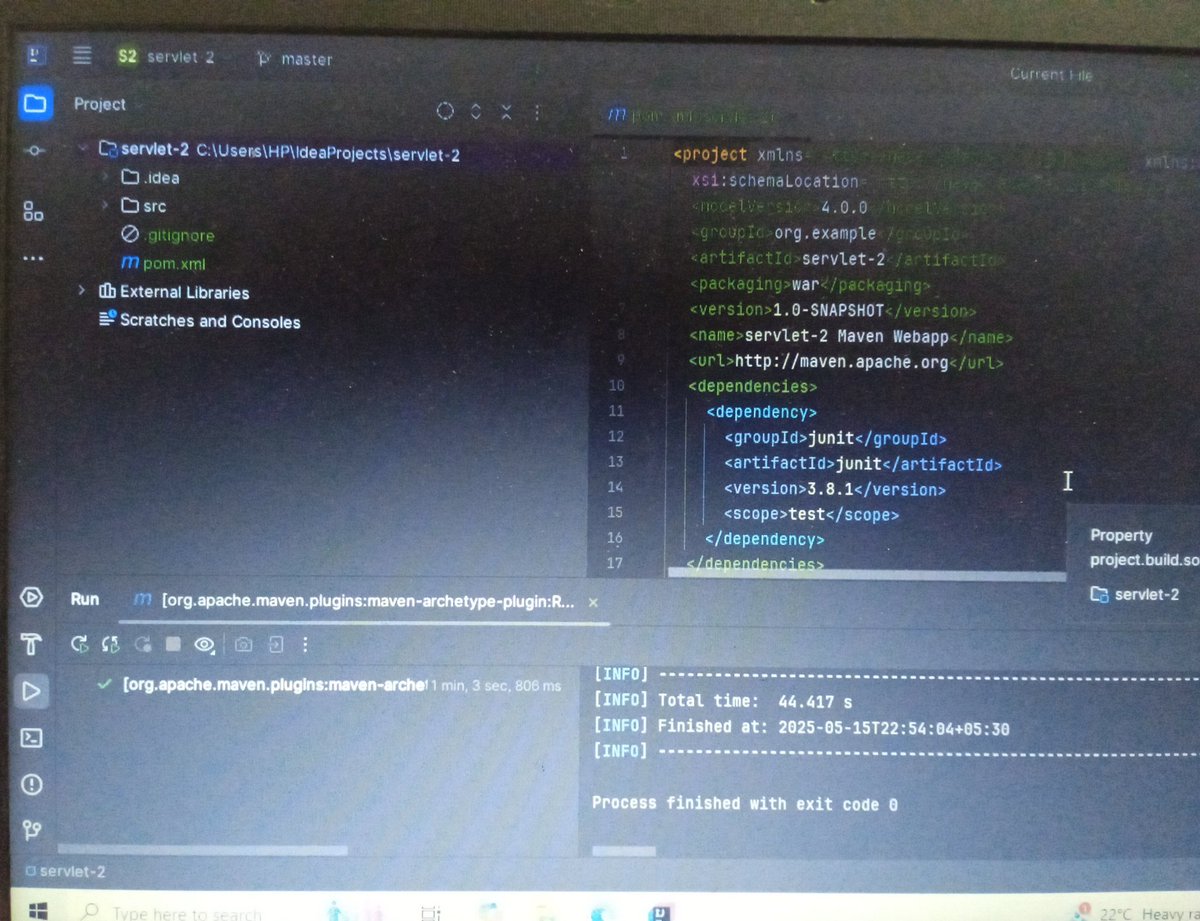The height and width of the screenshot is (921, 1200).
Task: Rerun the Maven archetype task
Action: (79, 645)
